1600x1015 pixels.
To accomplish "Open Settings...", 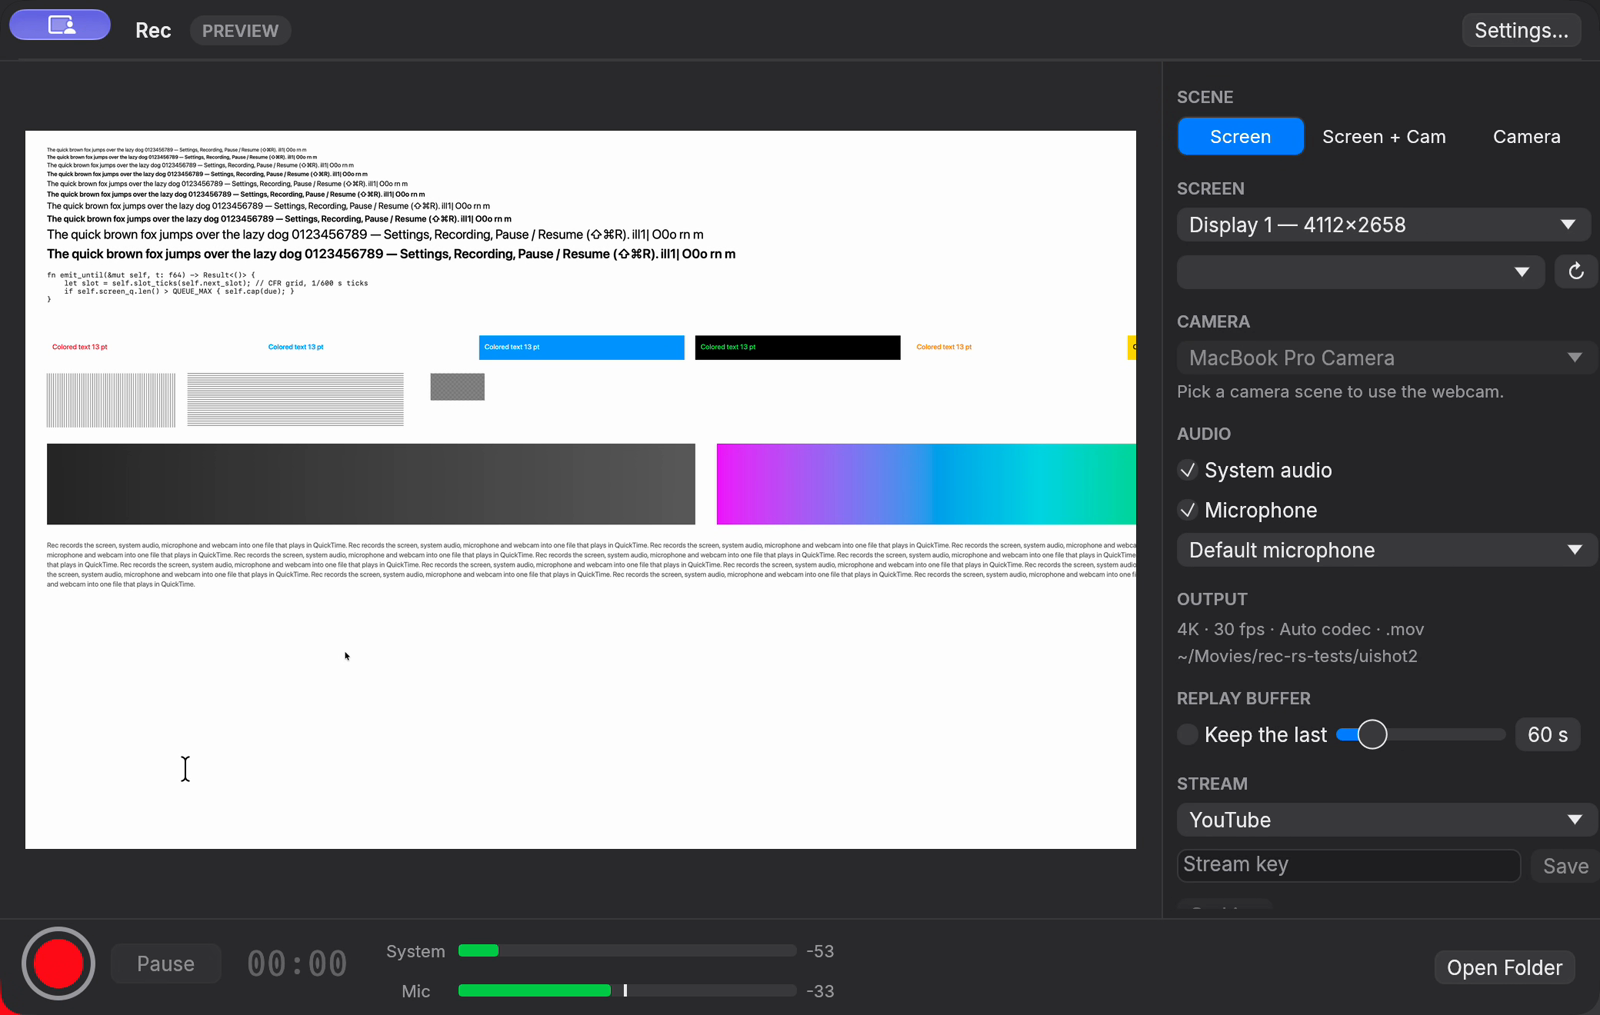I will point(1521,30).
